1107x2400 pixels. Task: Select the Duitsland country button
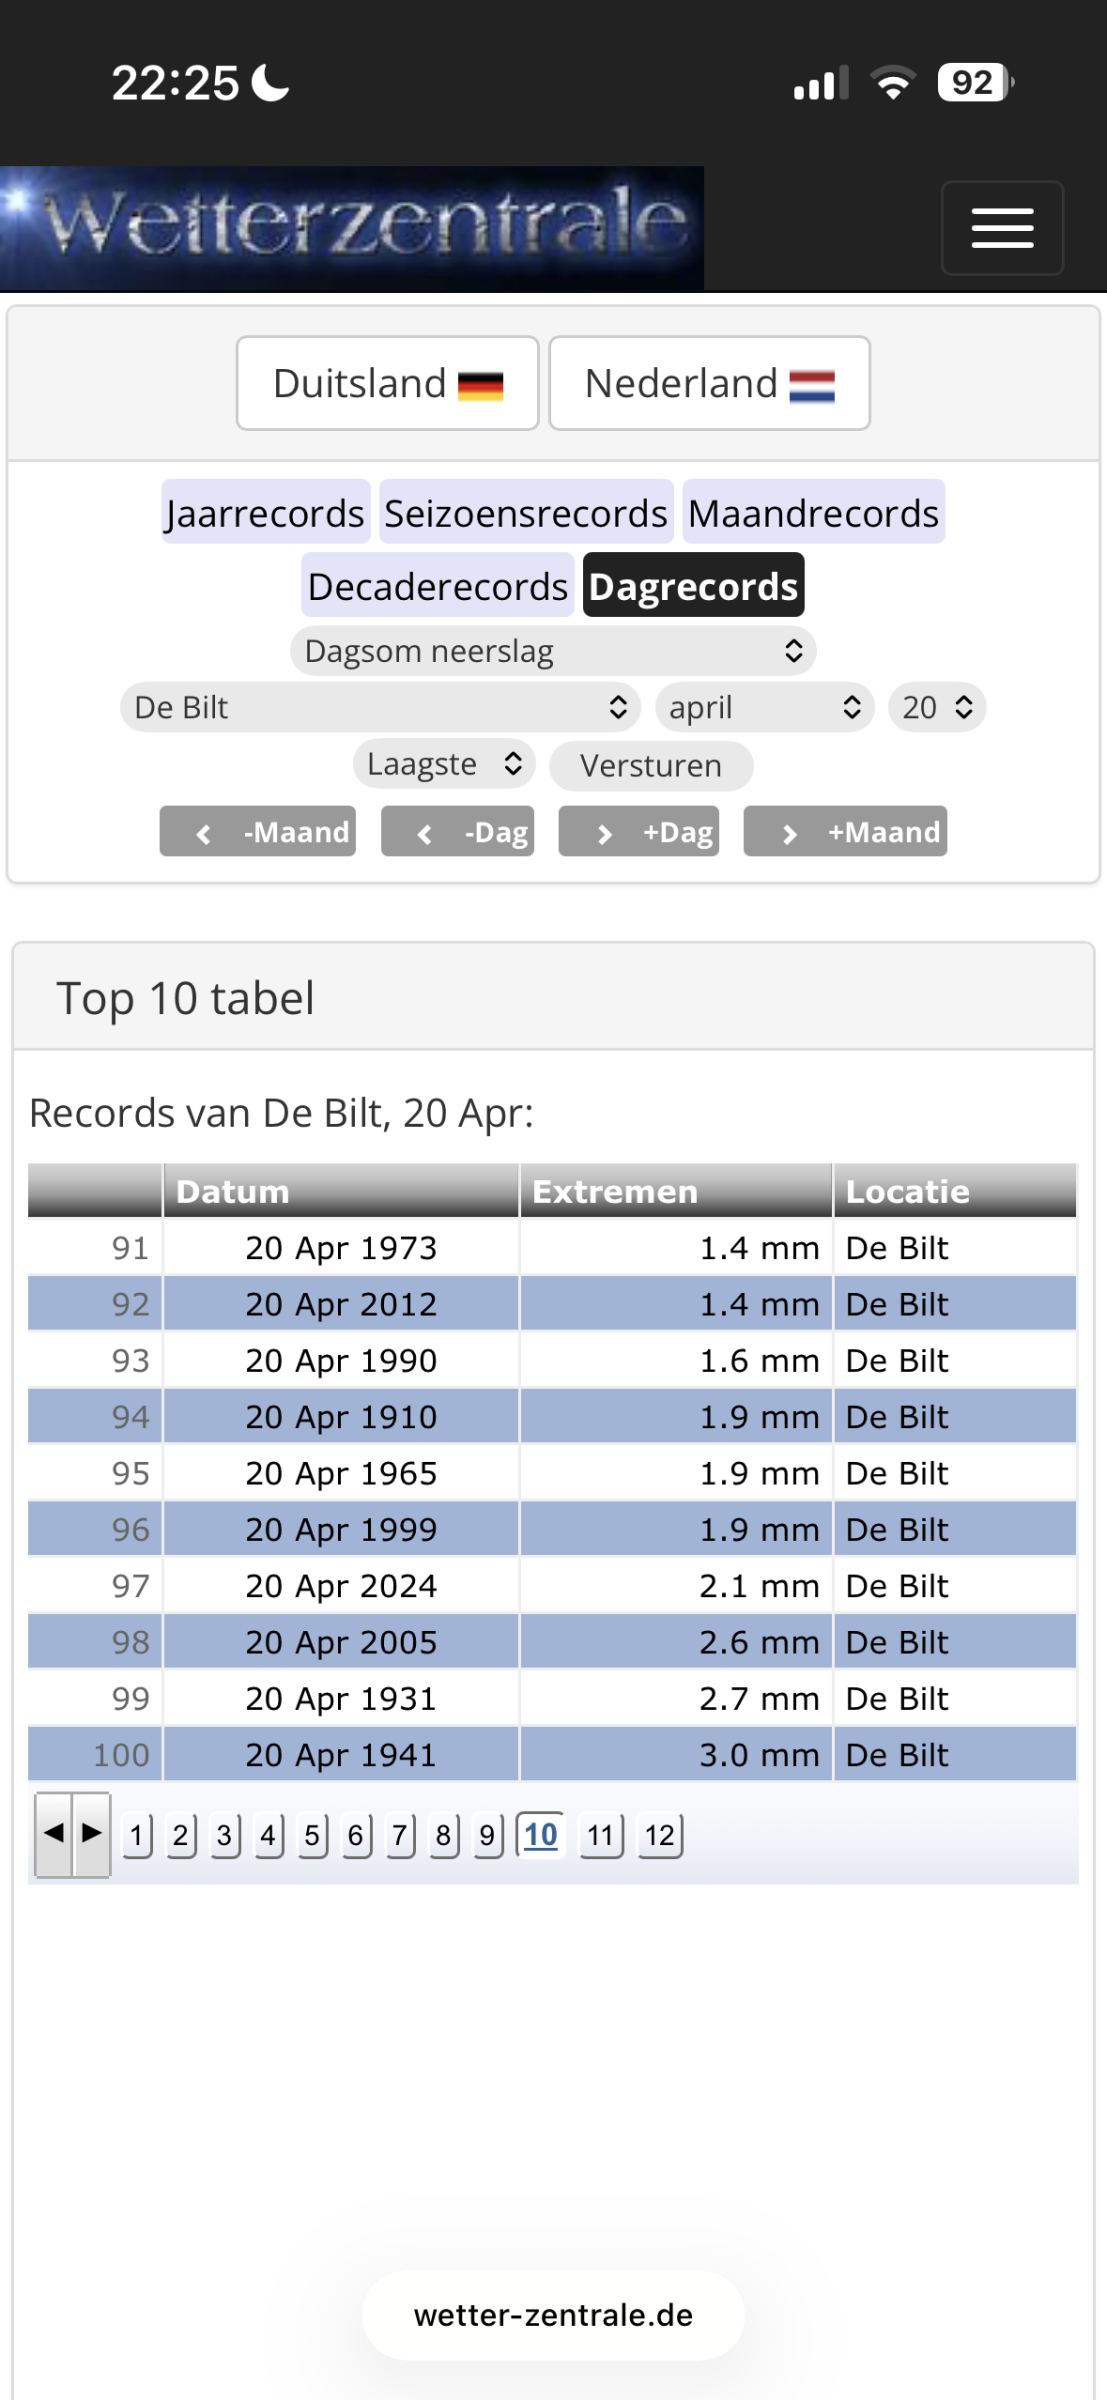pos(387,383)
